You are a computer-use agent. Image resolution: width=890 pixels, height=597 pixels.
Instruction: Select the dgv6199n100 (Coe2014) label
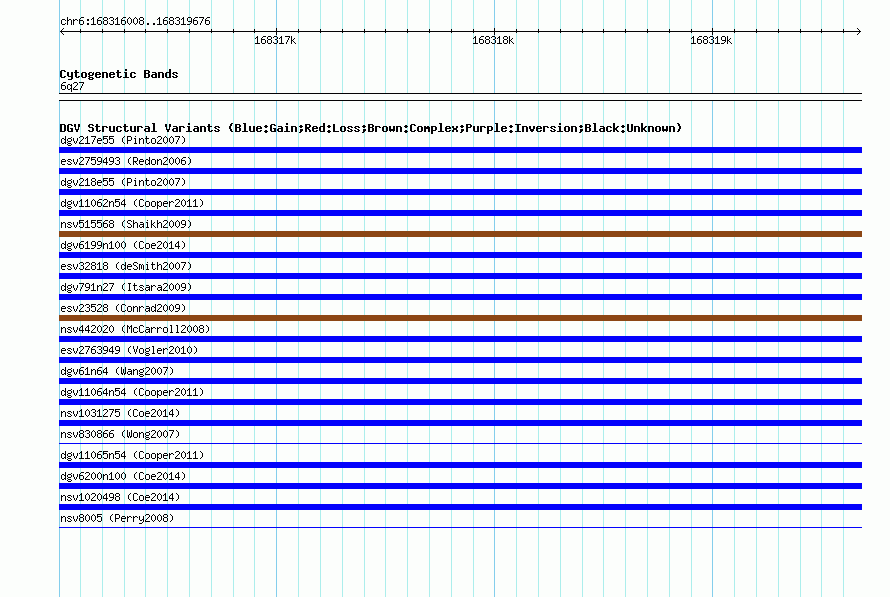point(123,245)
